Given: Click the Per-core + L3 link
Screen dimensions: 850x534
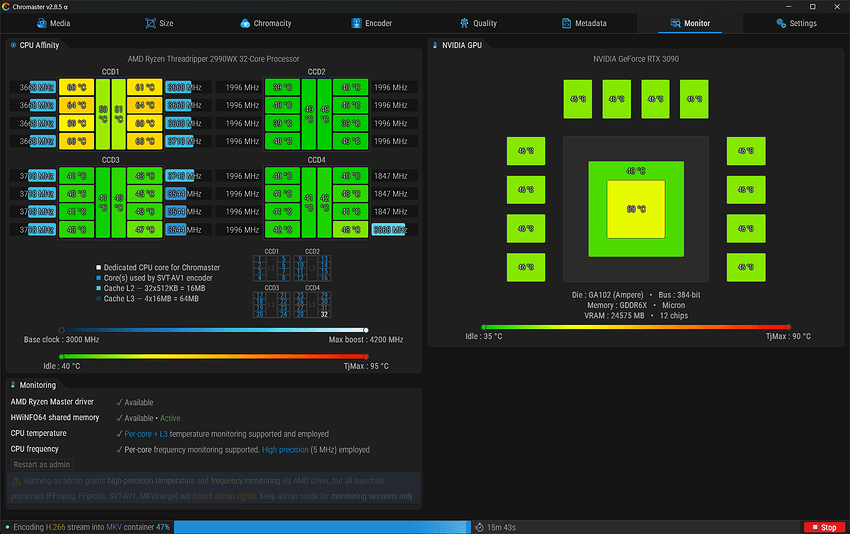Looking at the screenshot, I should point(146,434).
